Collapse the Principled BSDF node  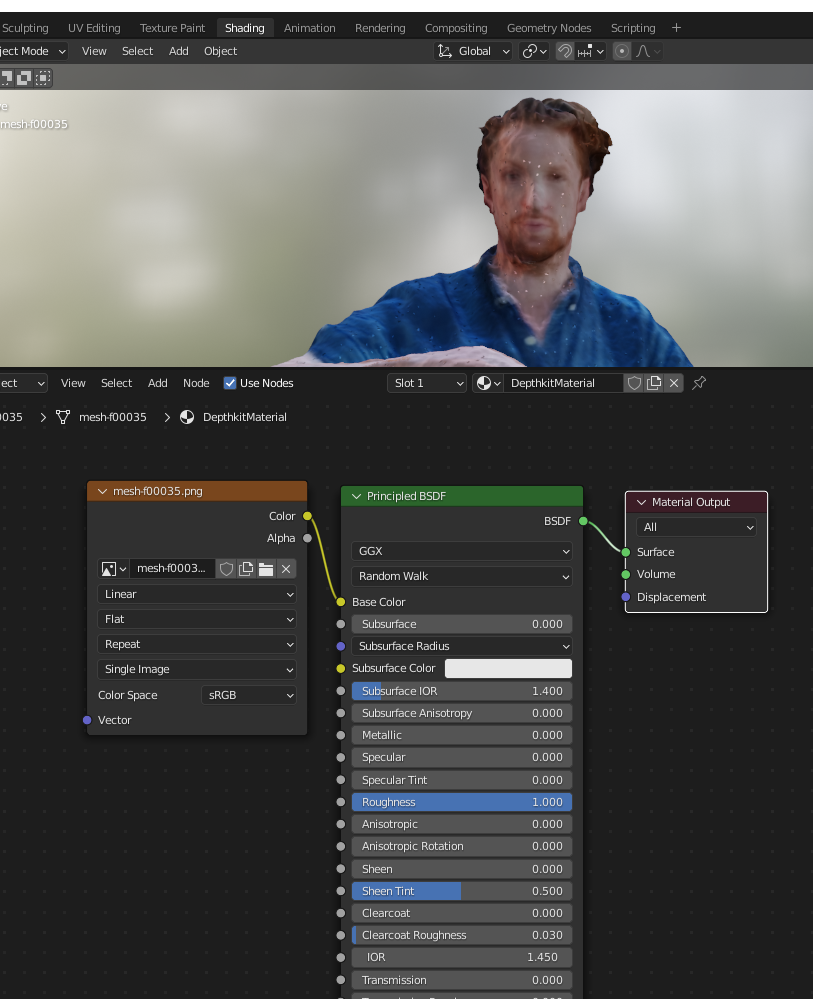pos(356,496)
